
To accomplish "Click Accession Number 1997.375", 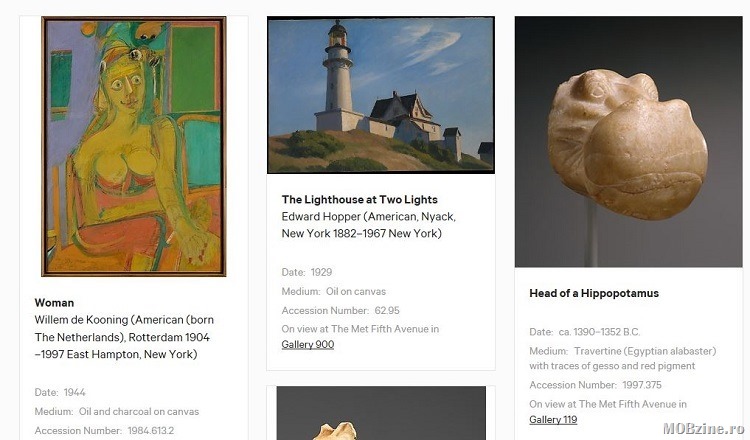I will tap(595, 385).
